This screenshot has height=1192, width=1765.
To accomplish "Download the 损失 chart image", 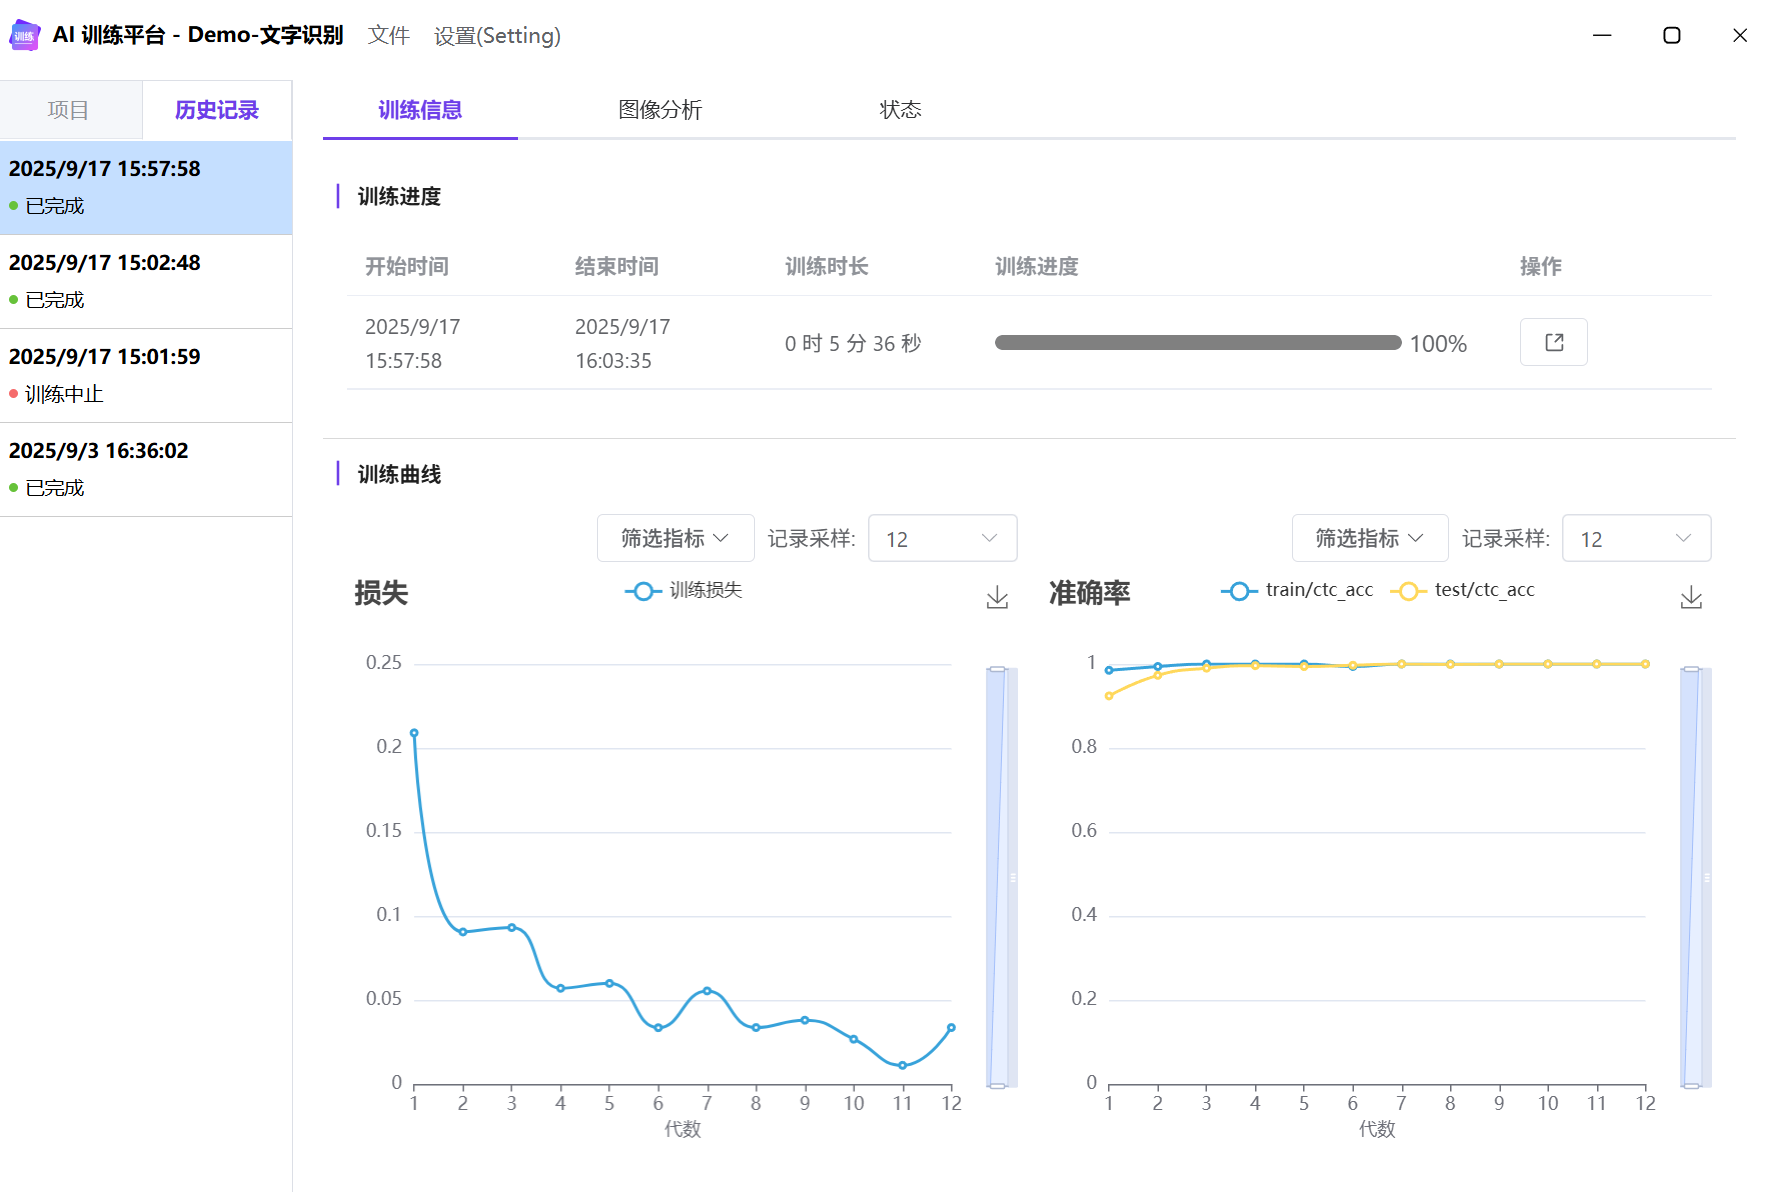I will pyautogui.click(x=997, y=597).
